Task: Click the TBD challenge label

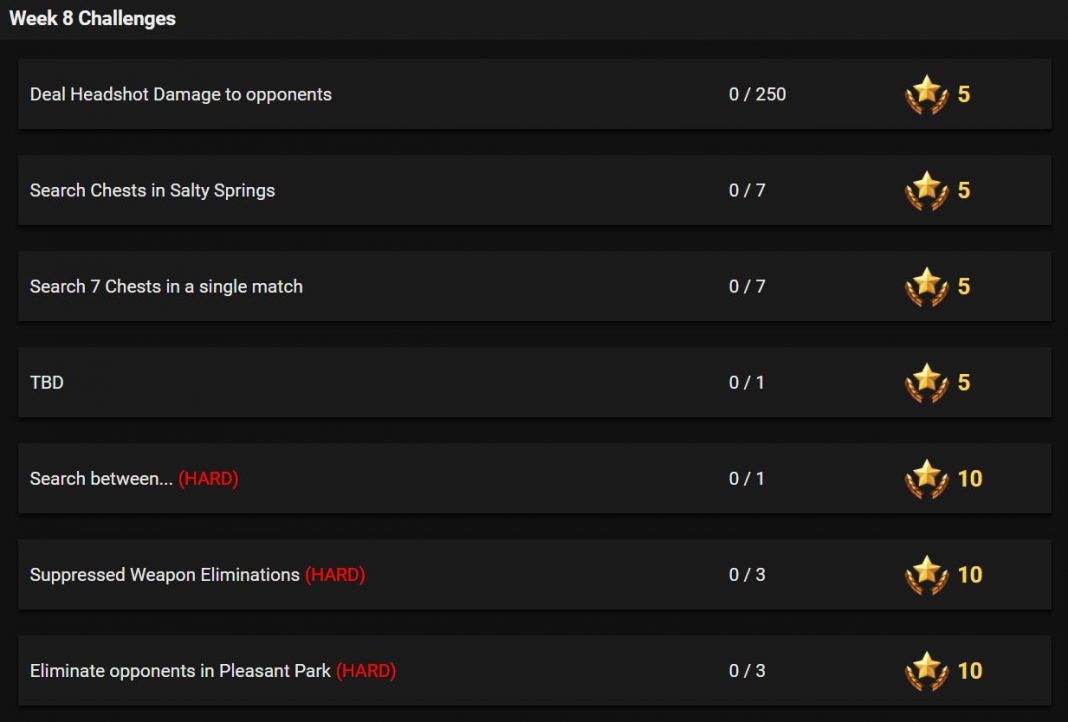Action: pos(46,382)
